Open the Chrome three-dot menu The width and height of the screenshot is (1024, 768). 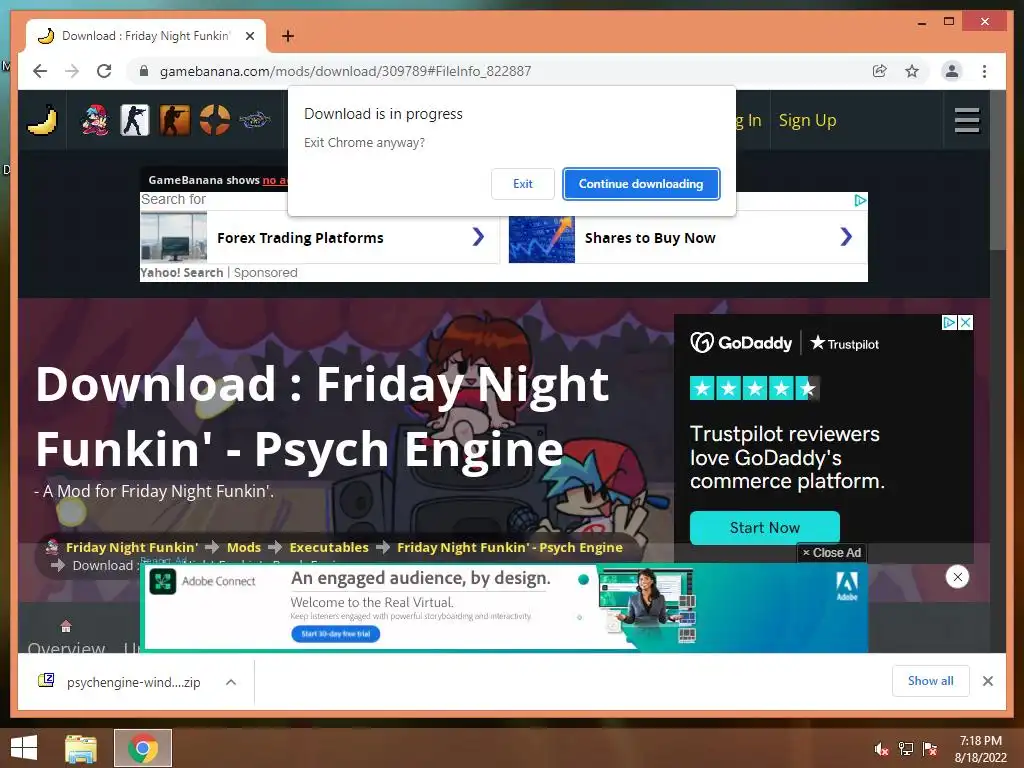click(x=984, y=71)
